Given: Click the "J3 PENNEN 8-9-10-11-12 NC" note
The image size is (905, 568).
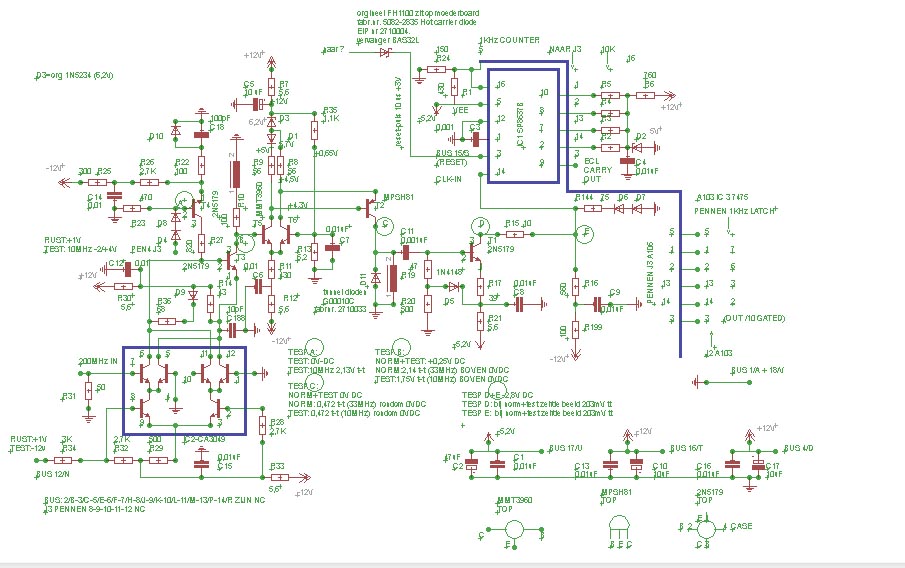Looking at the screenshot, I should 95,509.
